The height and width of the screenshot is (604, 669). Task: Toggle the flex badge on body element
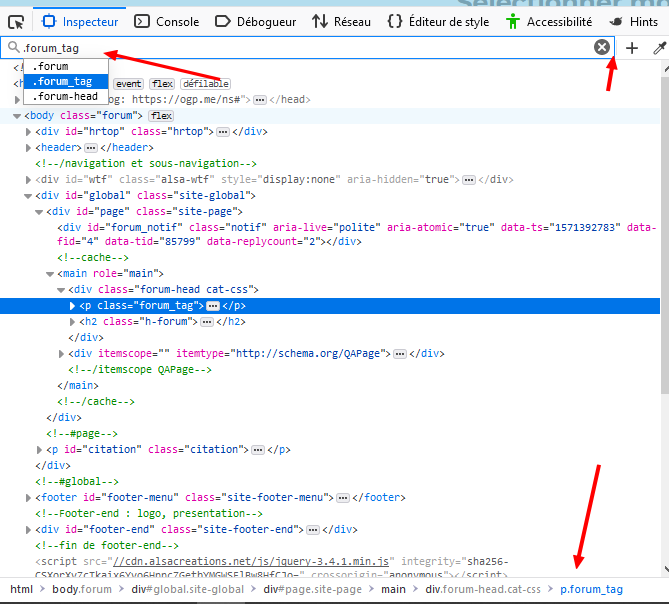coord(161,116)
